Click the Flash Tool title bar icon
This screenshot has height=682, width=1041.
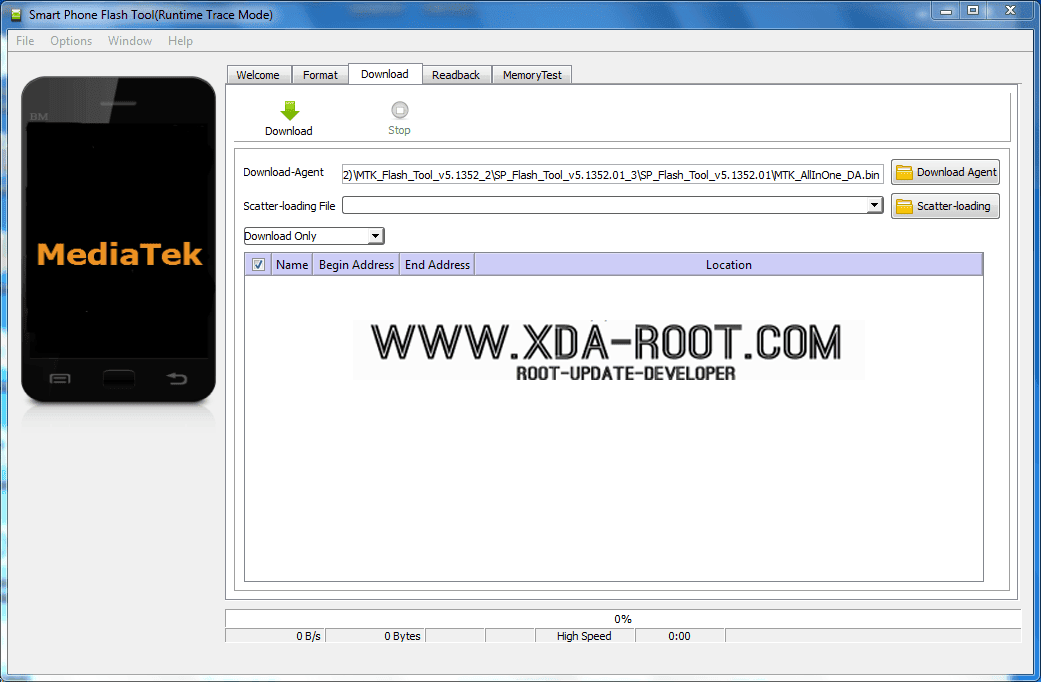coord(16,15)
